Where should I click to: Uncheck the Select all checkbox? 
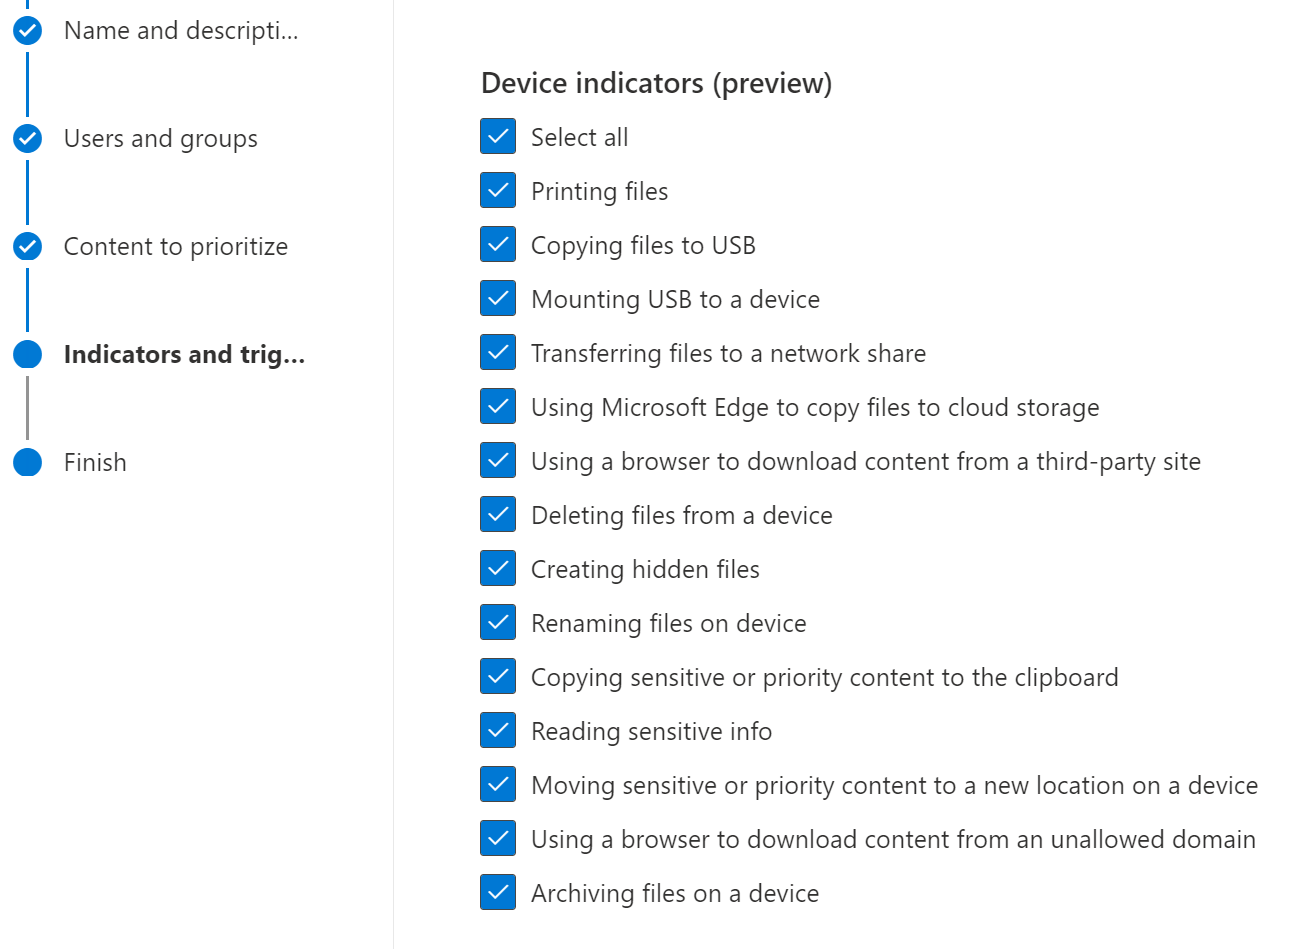(498, 137)
